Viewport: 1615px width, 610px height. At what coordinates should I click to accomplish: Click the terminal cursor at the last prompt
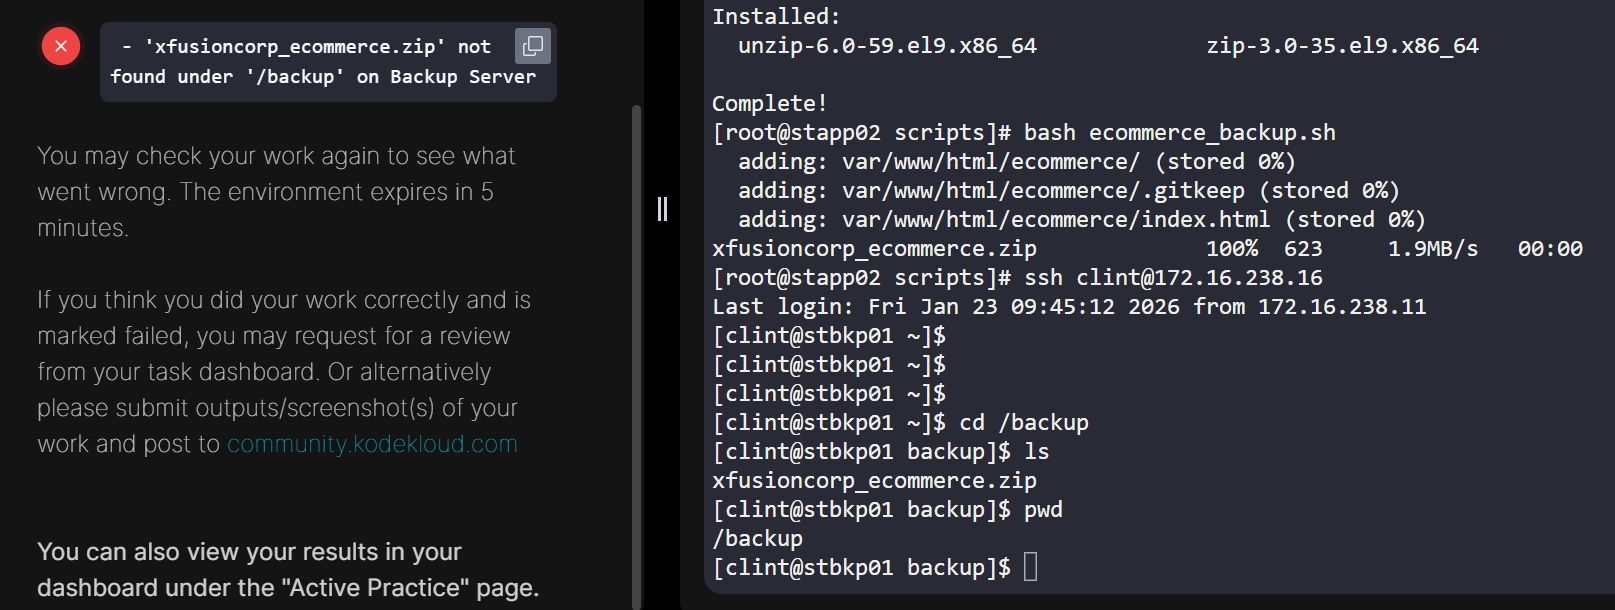[1031, 567]
